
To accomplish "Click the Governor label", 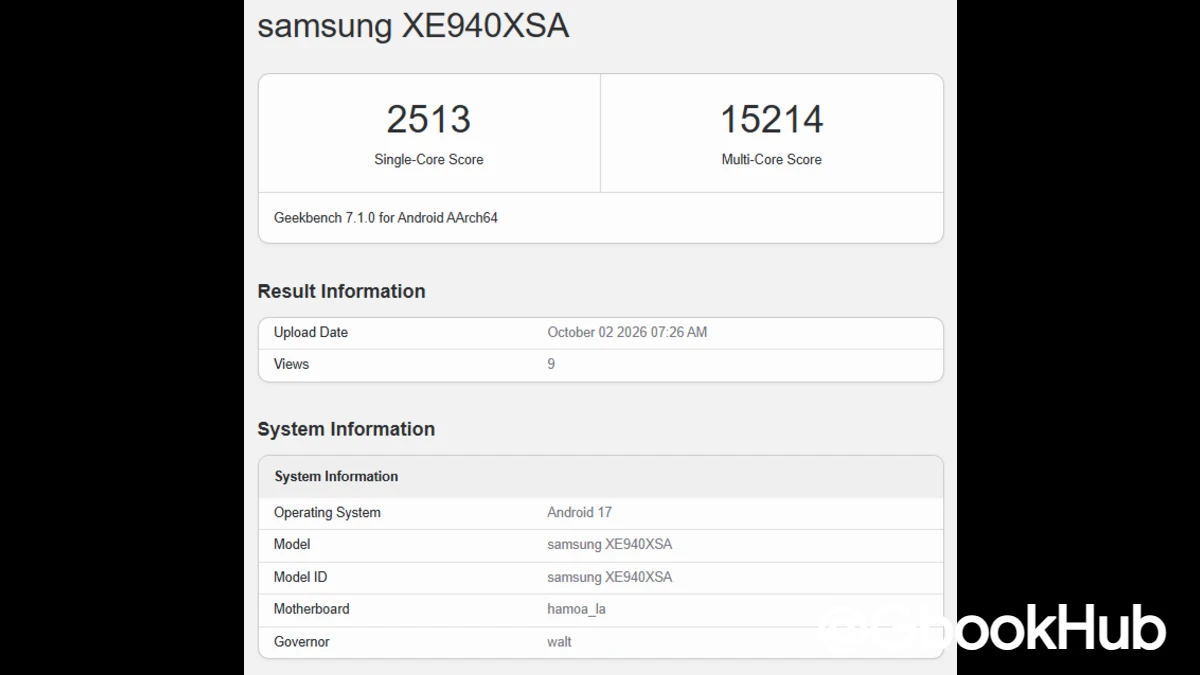I will (301, 642).
